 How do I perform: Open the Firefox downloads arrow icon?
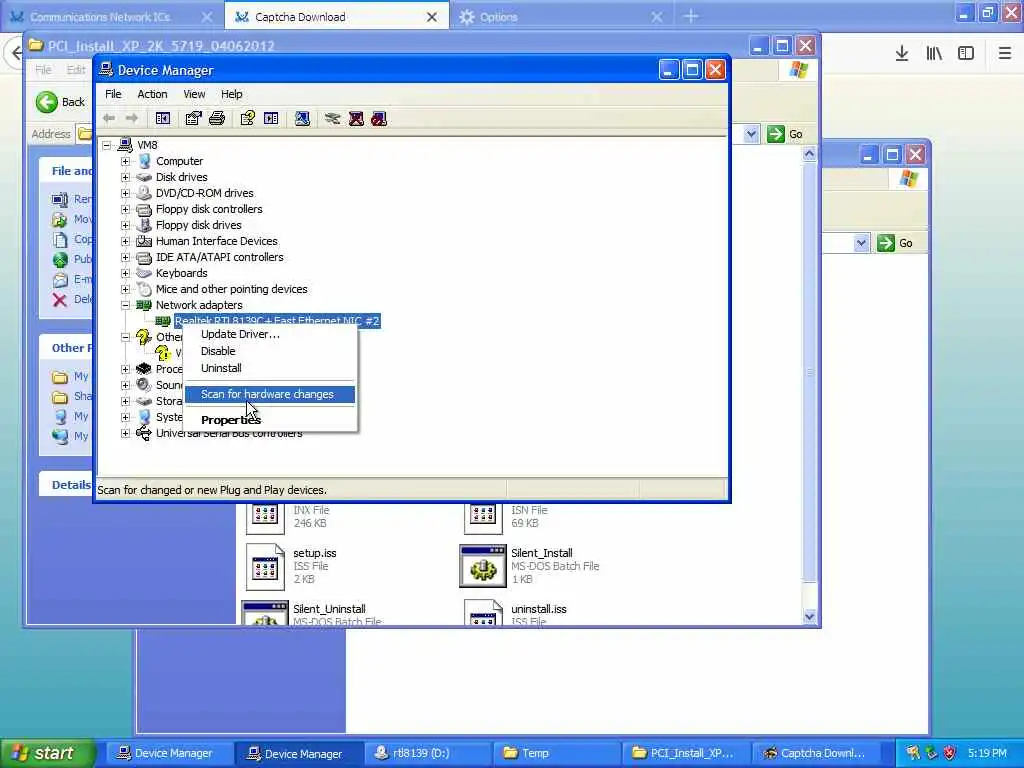(x=902, y=53)
